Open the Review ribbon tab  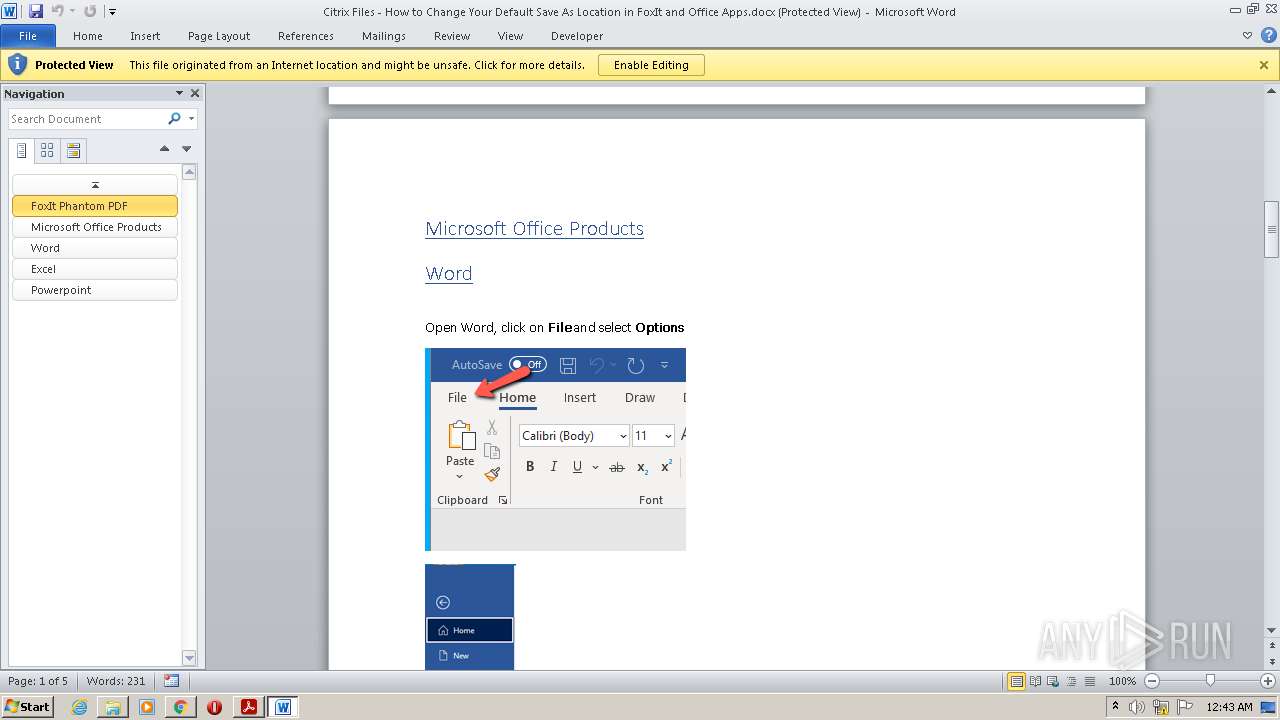pyautogui.click(x=452, y=36)
